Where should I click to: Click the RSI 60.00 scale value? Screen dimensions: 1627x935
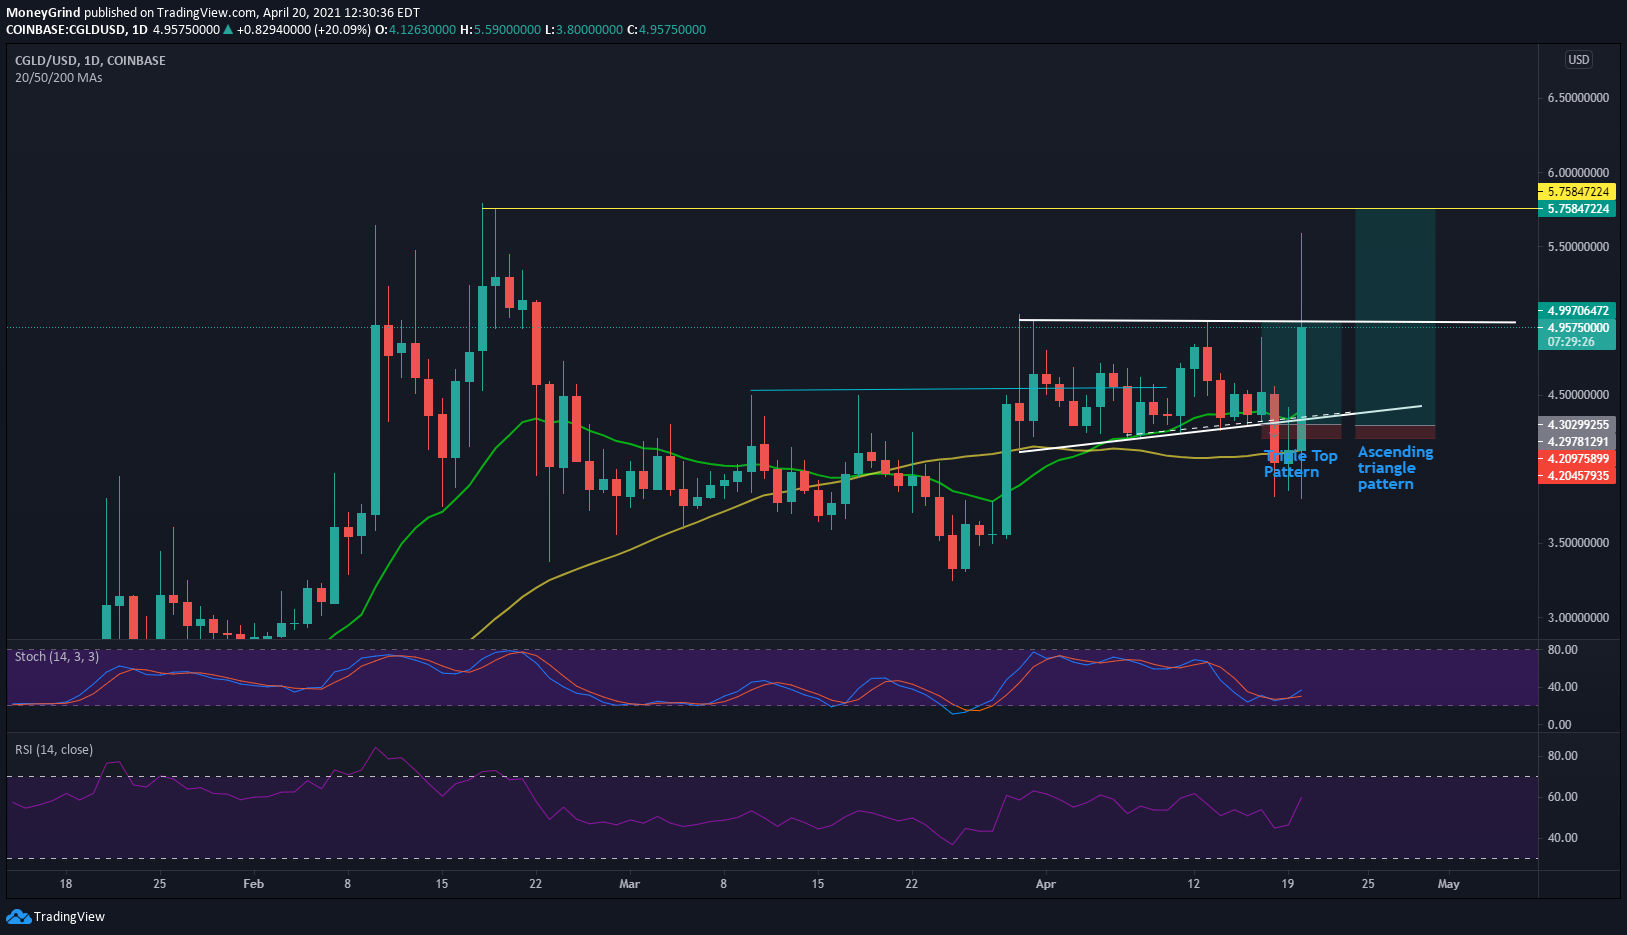click(x=1562, y=797)
